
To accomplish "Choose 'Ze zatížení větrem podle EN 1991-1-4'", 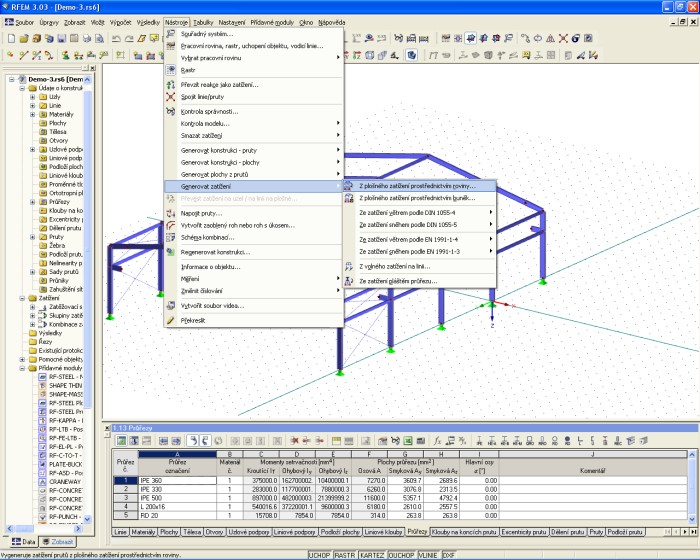I will (419, 239).
